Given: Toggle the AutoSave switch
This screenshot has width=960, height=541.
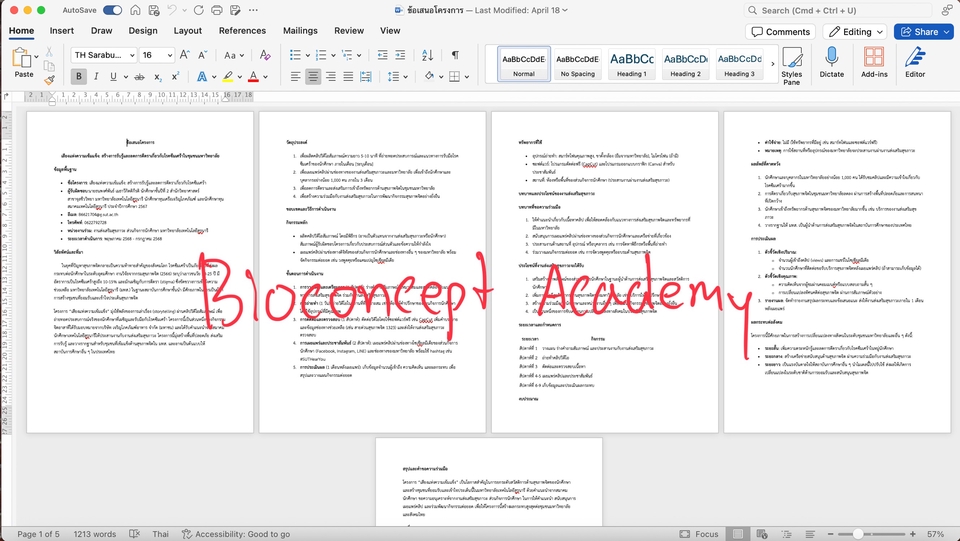Looking at the screenshot, I should coord(112,10).
